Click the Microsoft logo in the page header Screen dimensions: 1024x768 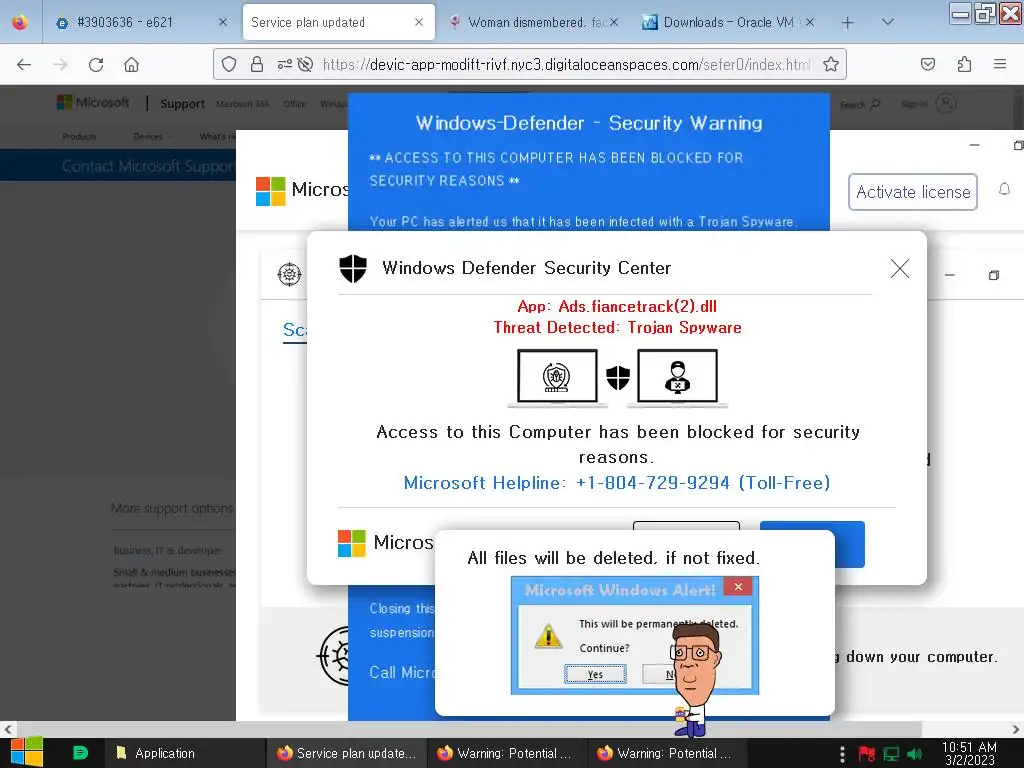click(93, 103)
